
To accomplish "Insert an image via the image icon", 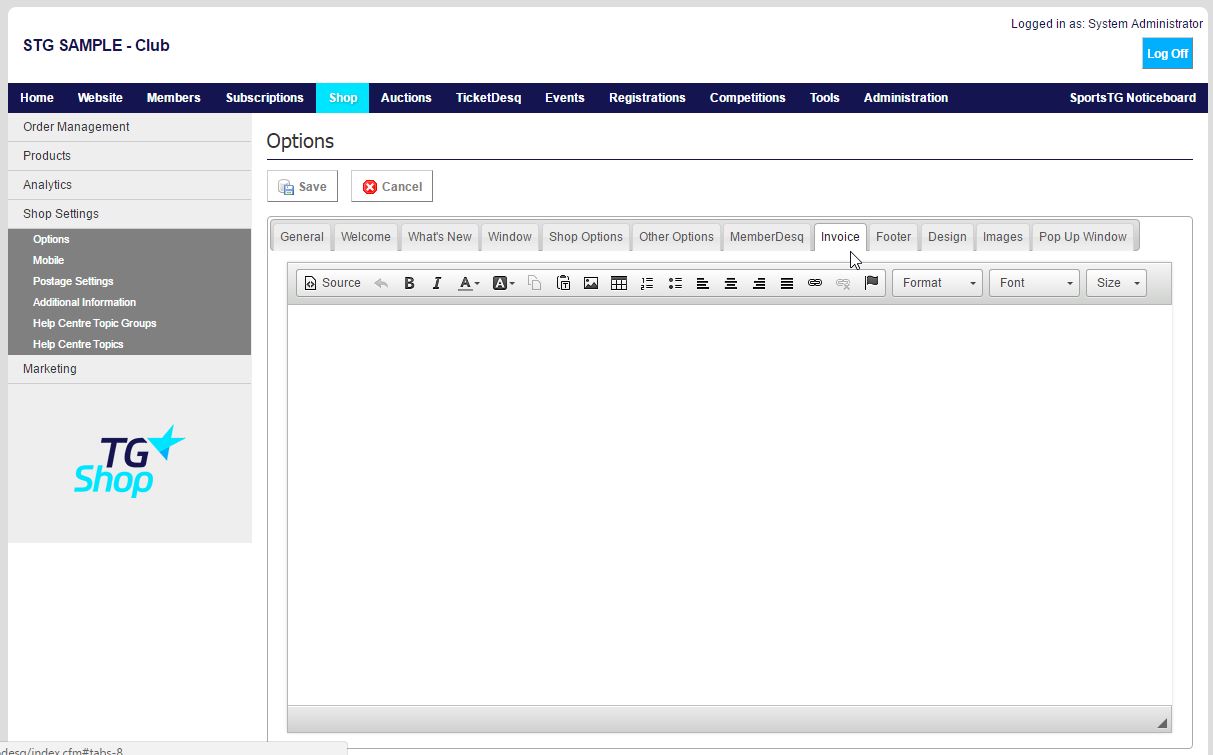I will [x=591, y=283].
